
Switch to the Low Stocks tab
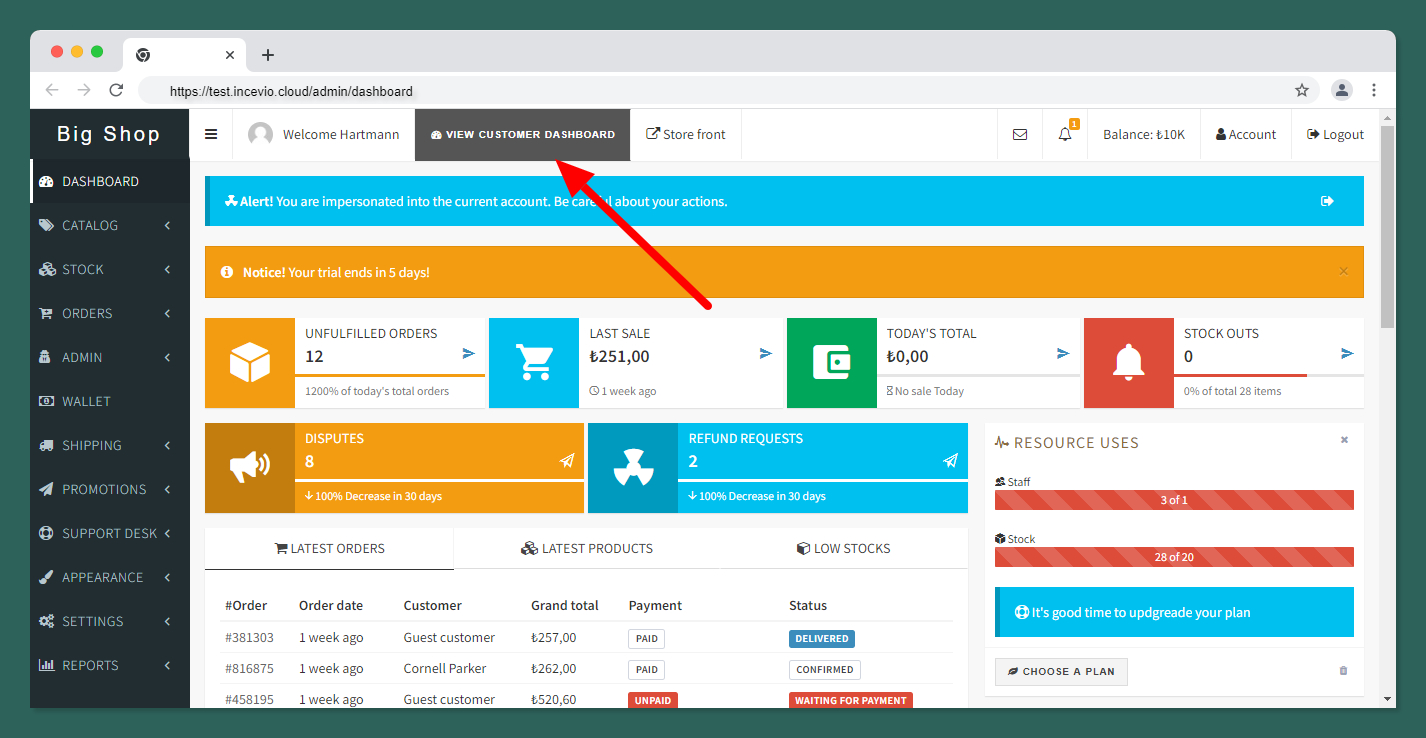[843, 548]
